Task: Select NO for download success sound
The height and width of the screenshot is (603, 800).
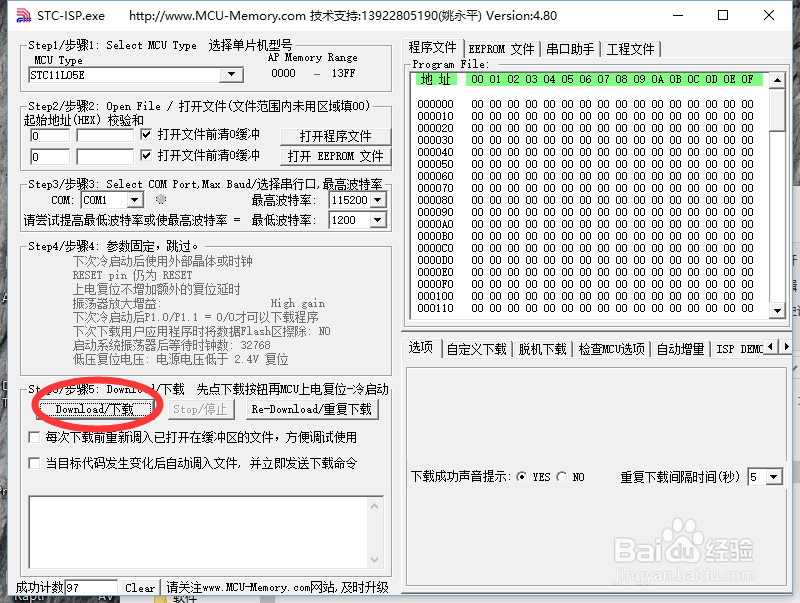Action: [562, 476]
